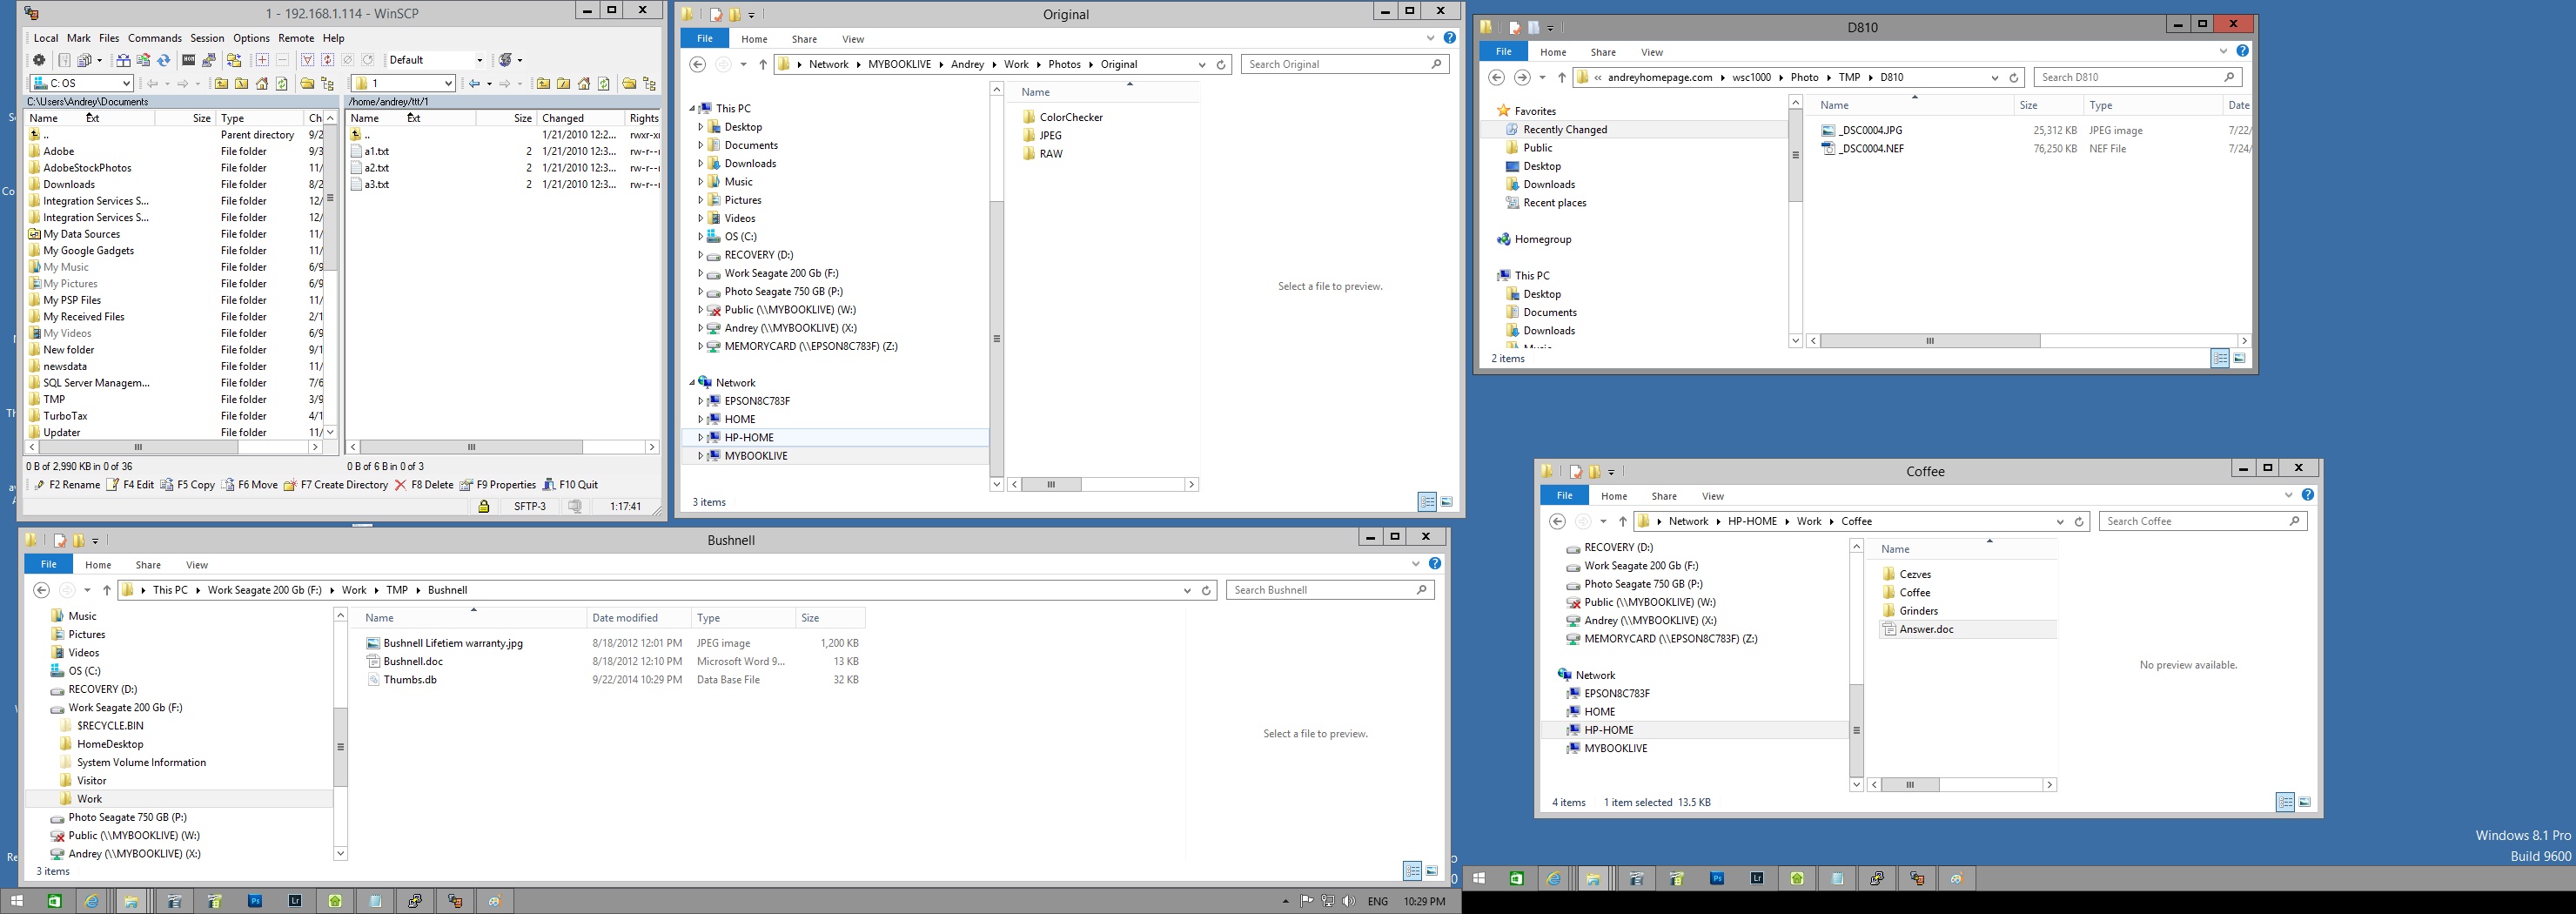The width and height of the screenshot is (2576, 914).
Task: Click parent directory icon in WinSCP local toolbar
Action: (x=221, y=84)
